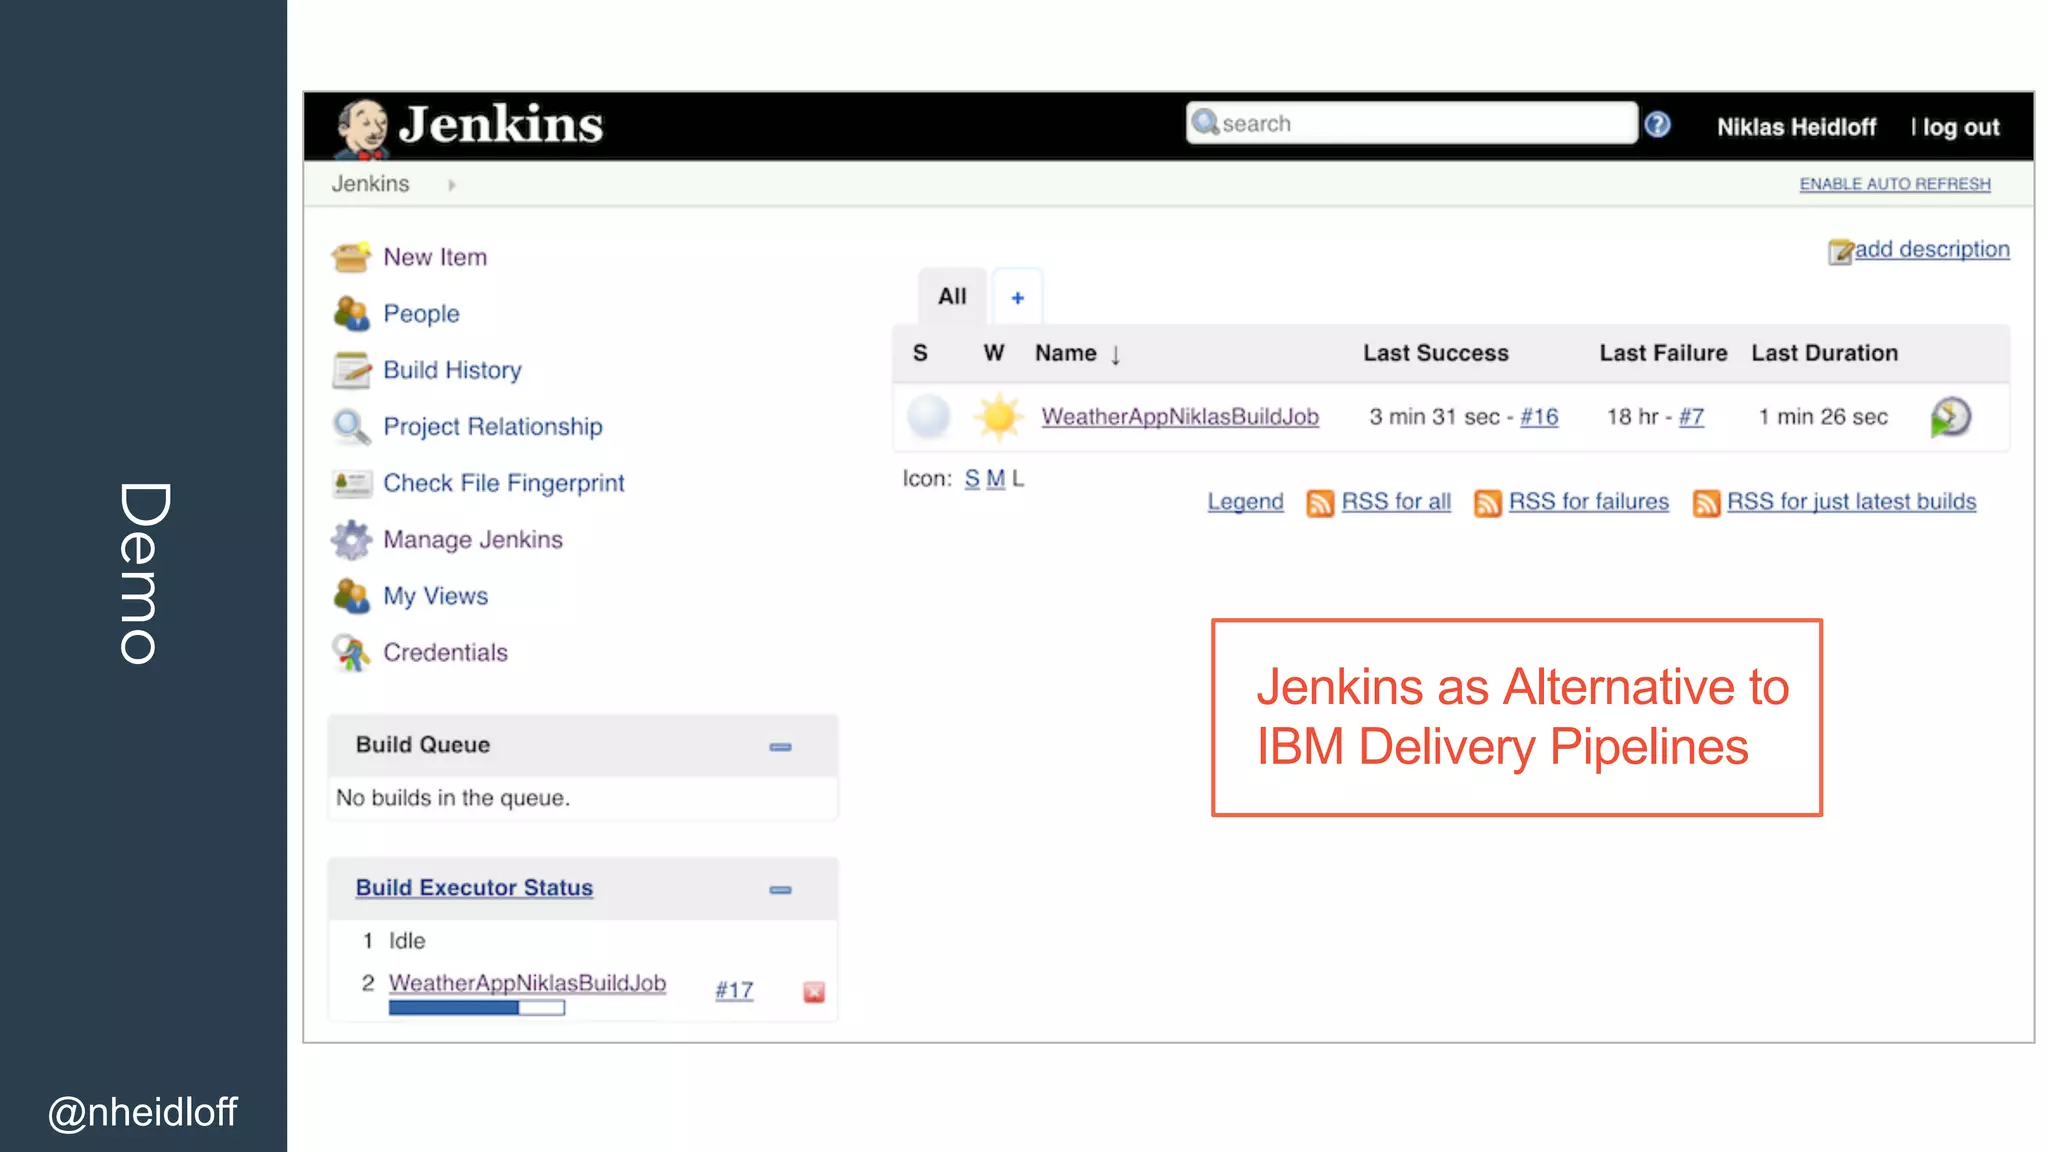Open Manage Jenkins page
The height and width of the screenshot is (1152, 2048).
pyautogui.click(x=473, y=540)
